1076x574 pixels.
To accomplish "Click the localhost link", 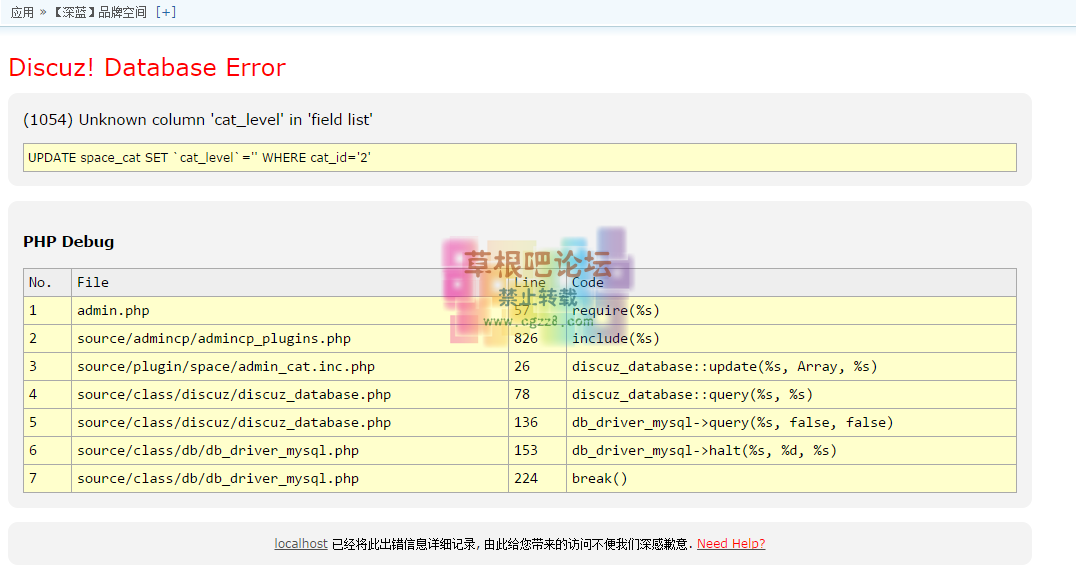I will coord(301,544).
